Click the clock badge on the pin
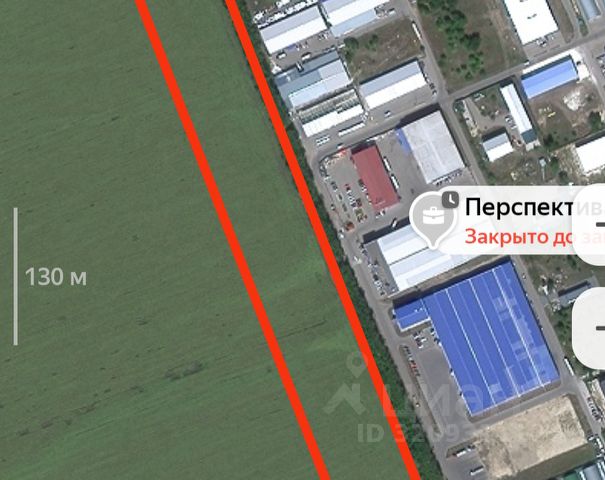Screen dimensions: 605x480 (450, 199)
